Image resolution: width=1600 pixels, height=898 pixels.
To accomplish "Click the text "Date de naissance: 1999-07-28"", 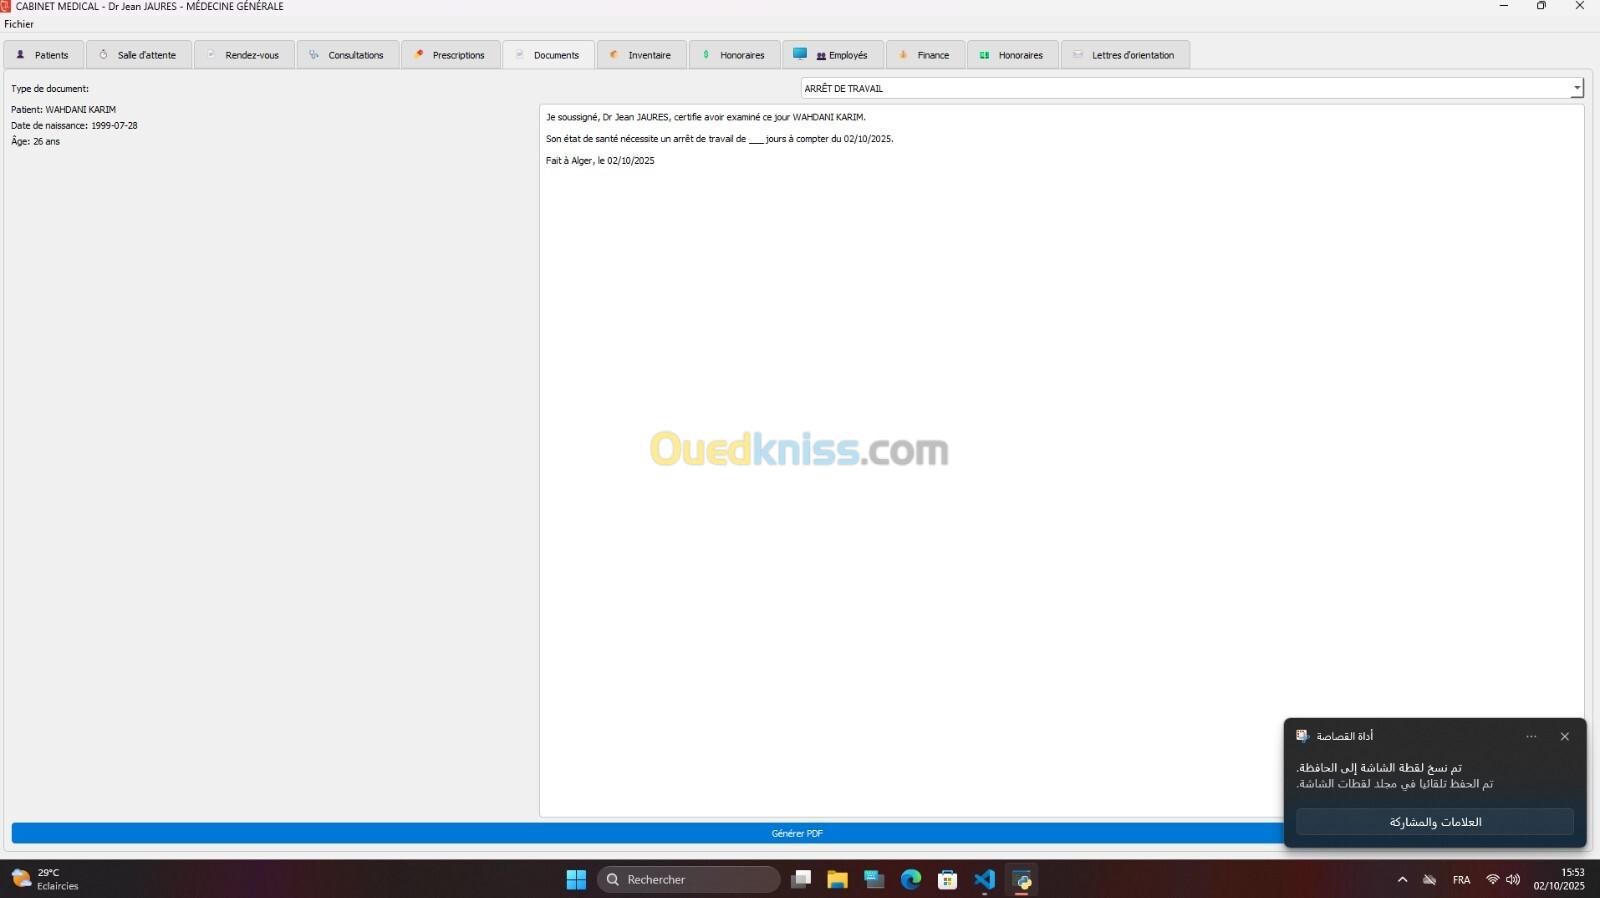I will pos(74,126).
